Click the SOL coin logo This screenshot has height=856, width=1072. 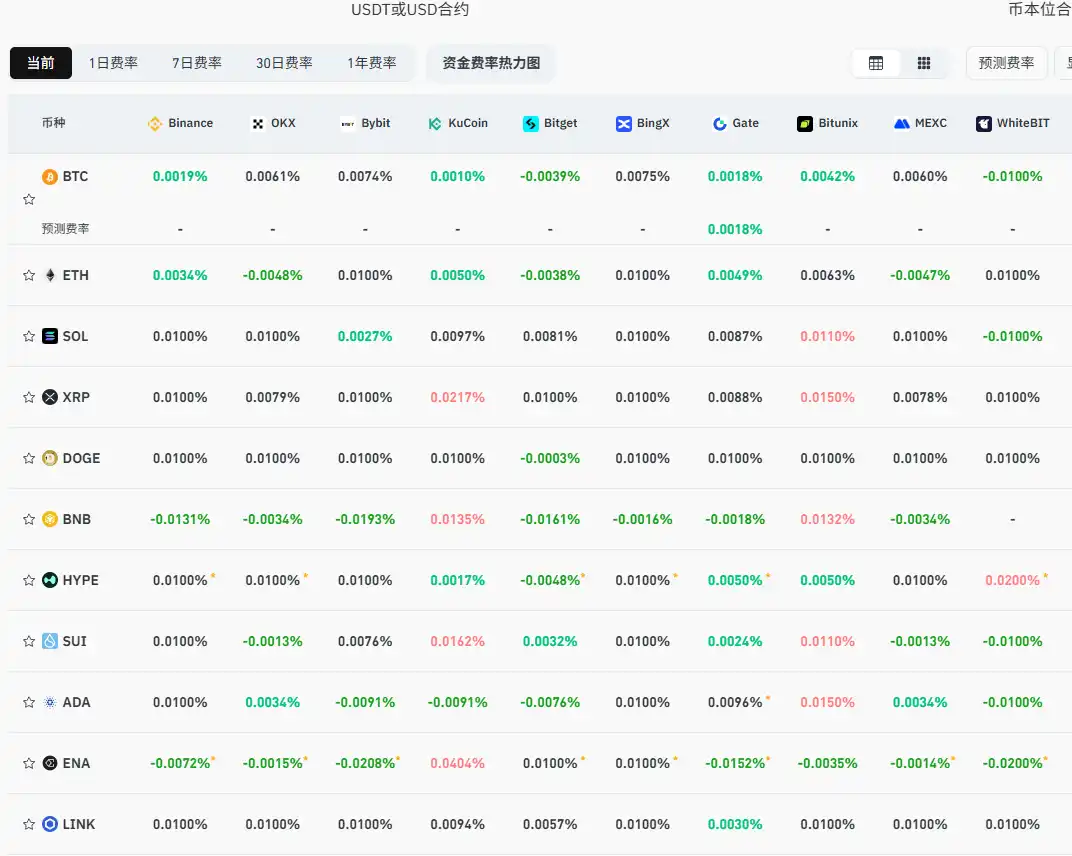50,336
